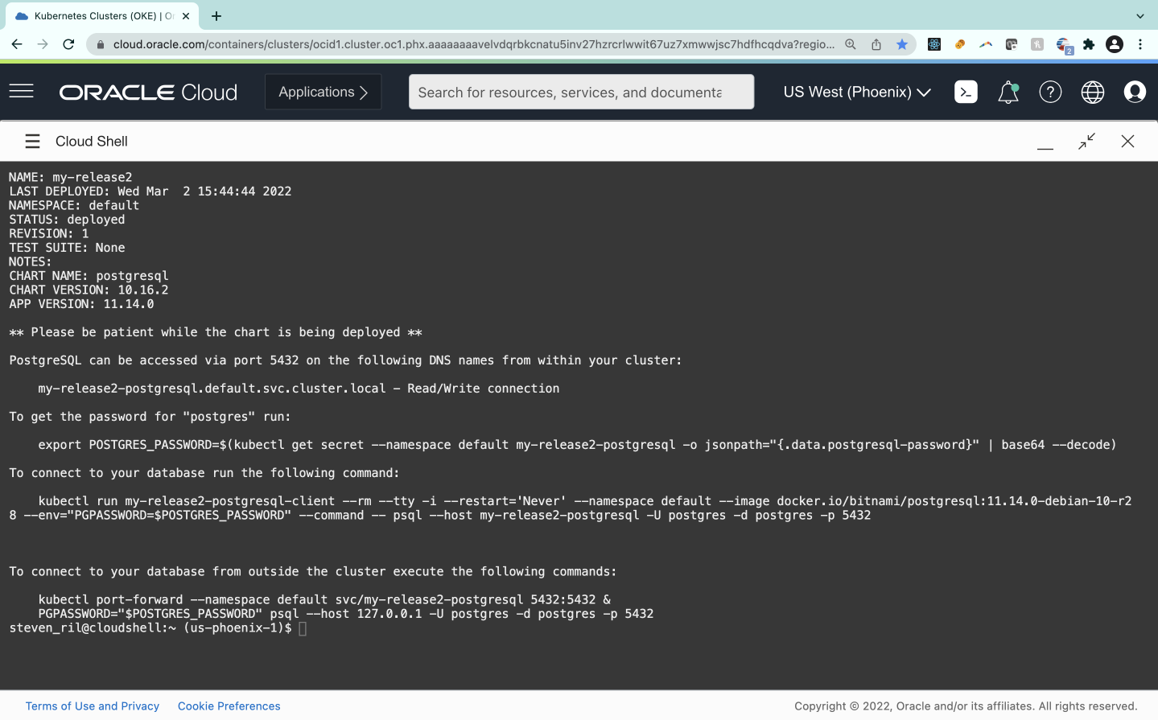This screenshot has width=1158, height=720.
Task: Bookmark the page with the star icon
Action: click(899, 44)
